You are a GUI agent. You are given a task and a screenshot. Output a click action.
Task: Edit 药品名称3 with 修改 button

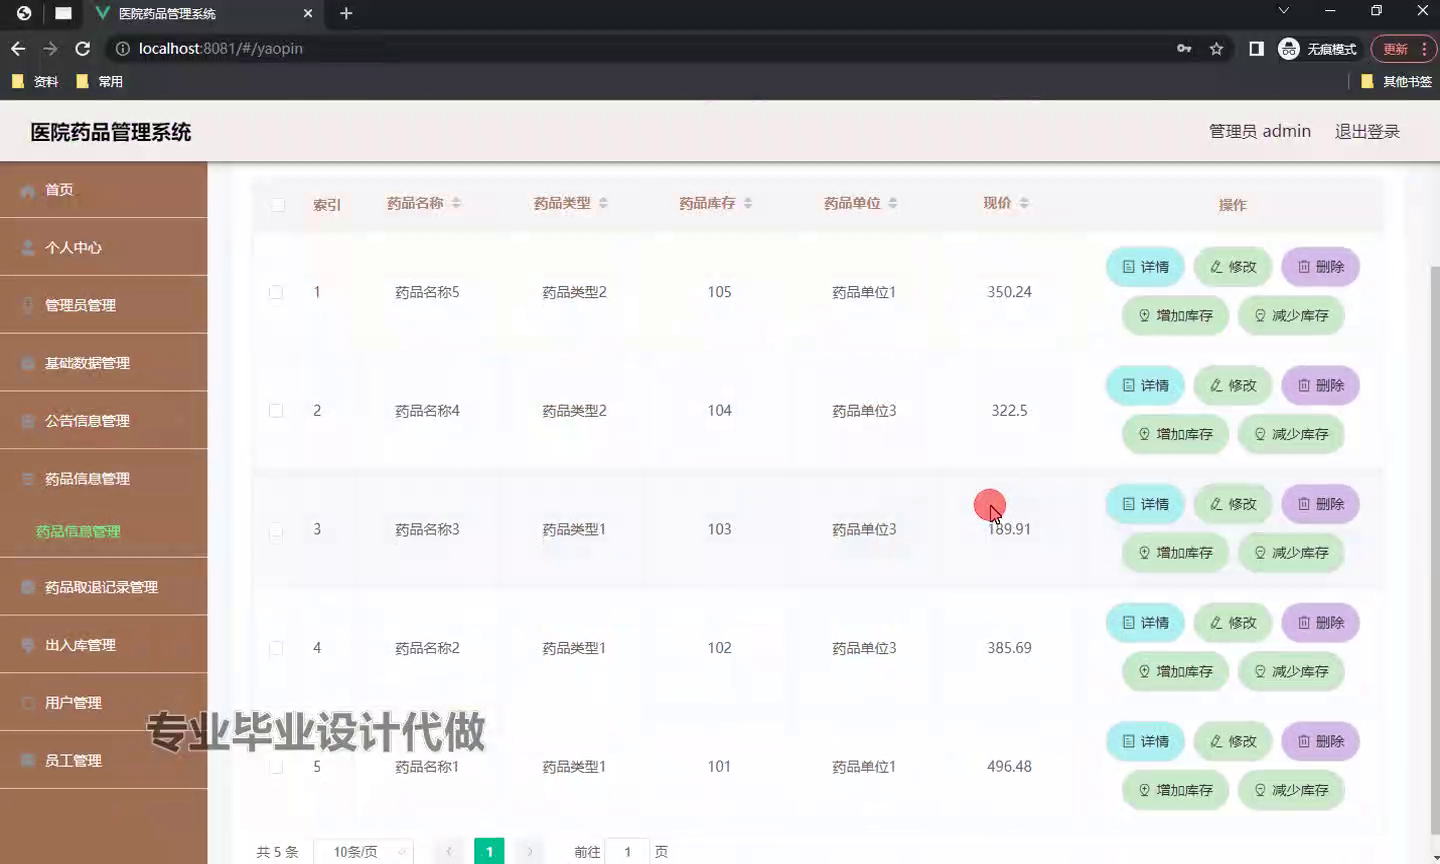click(x=1233, y=504)
